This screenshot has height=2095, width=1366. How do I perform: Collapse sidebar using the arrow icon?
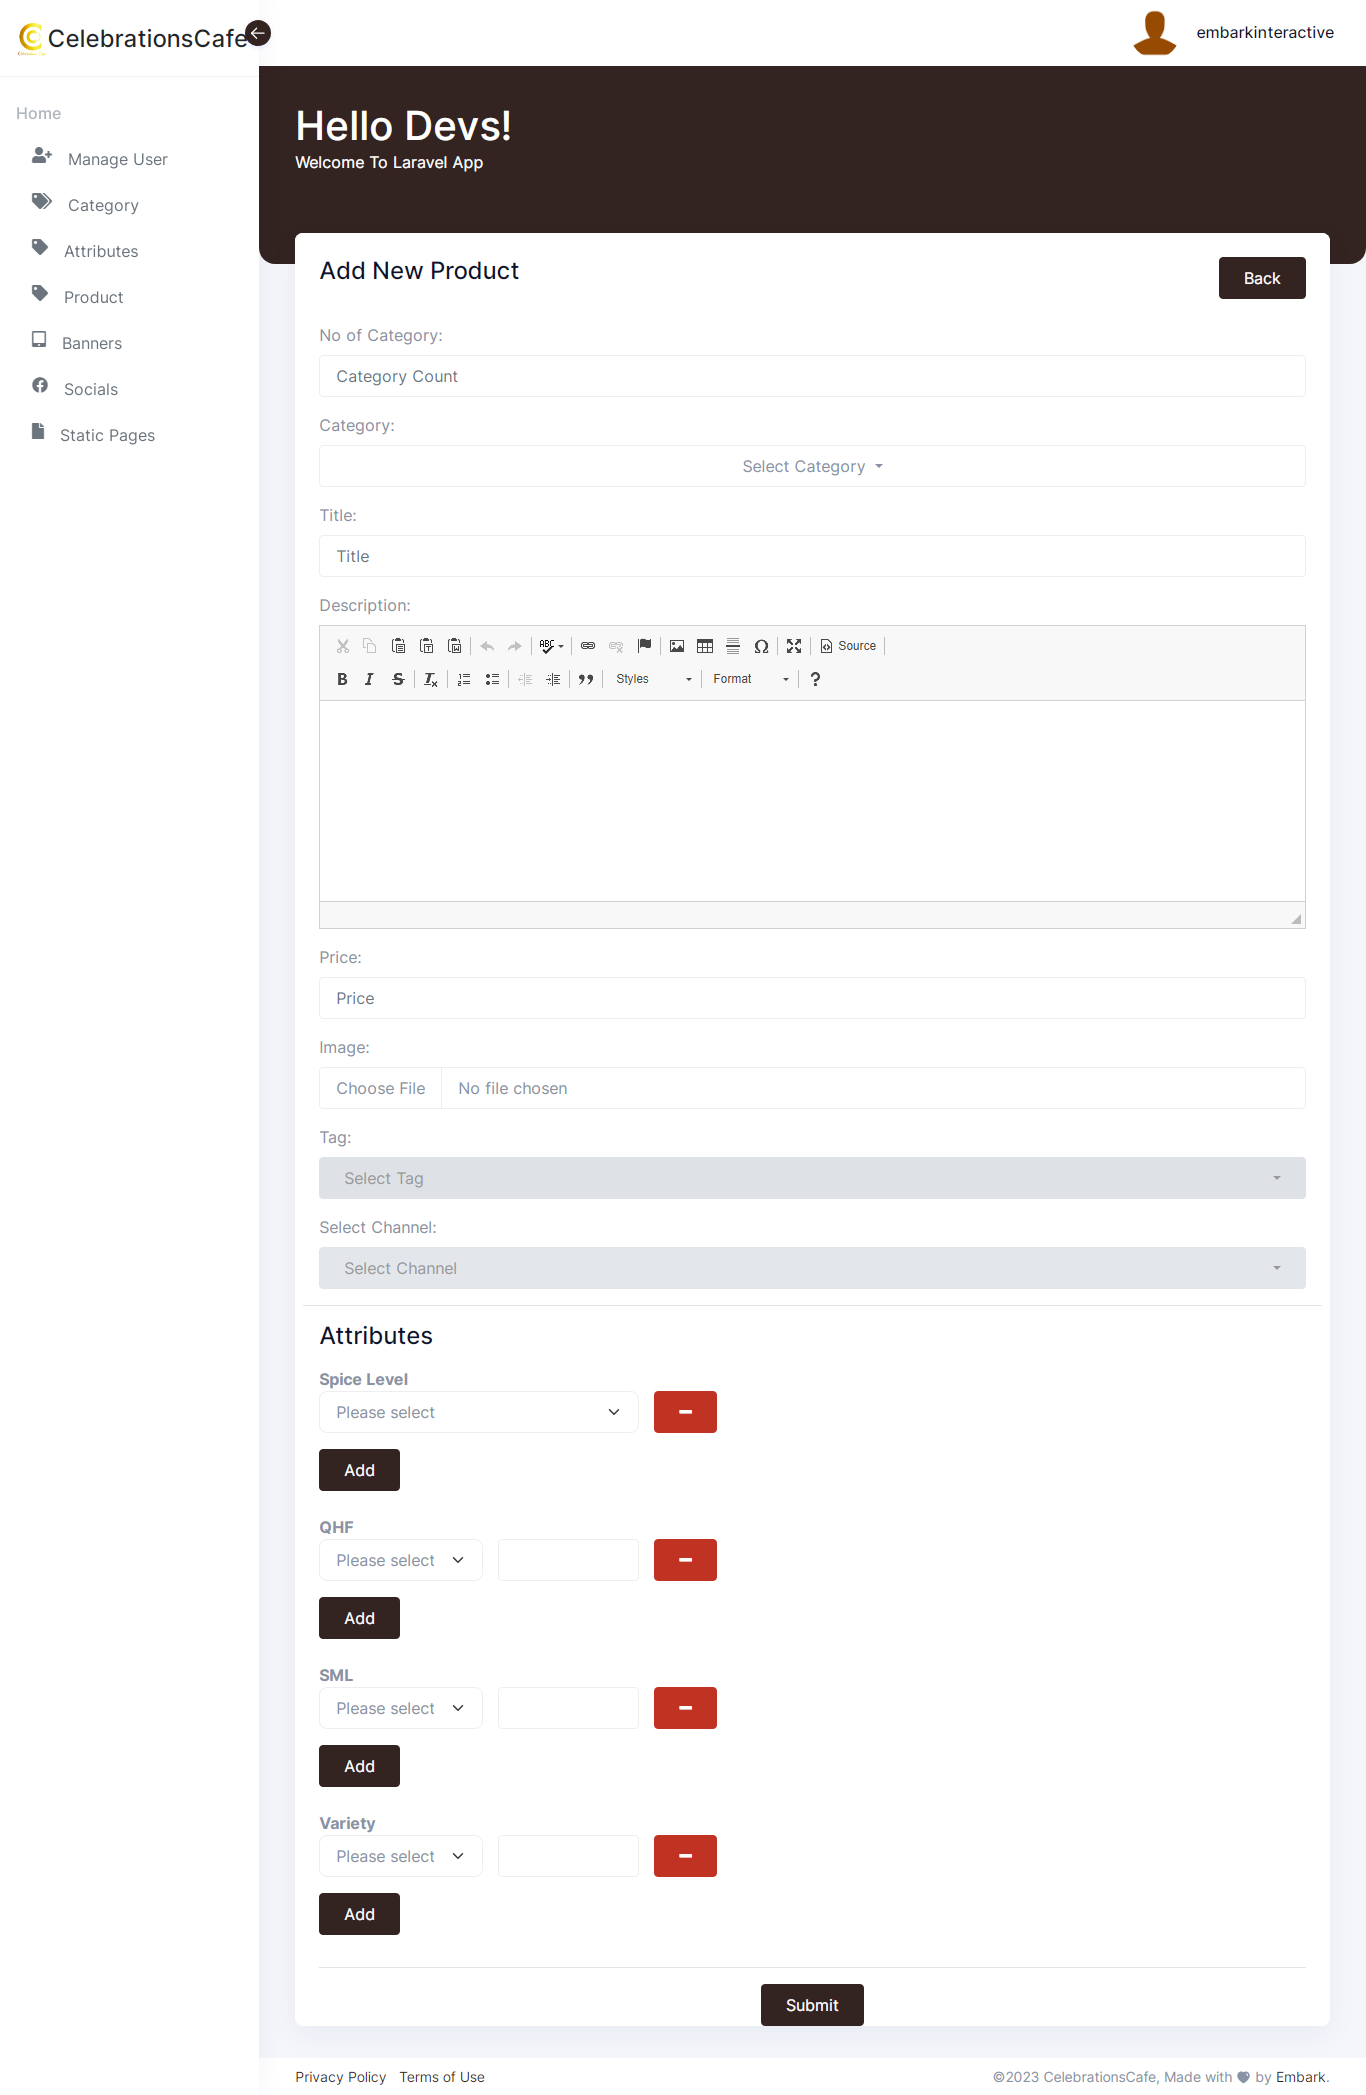258,33
